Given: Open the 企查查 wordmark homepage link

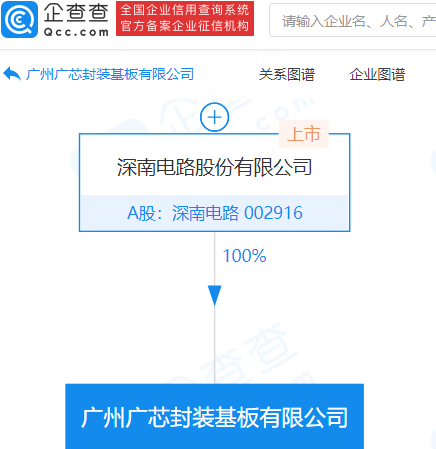Looking at the screenshot, I should pyautogui.click(x=76, y=13).
